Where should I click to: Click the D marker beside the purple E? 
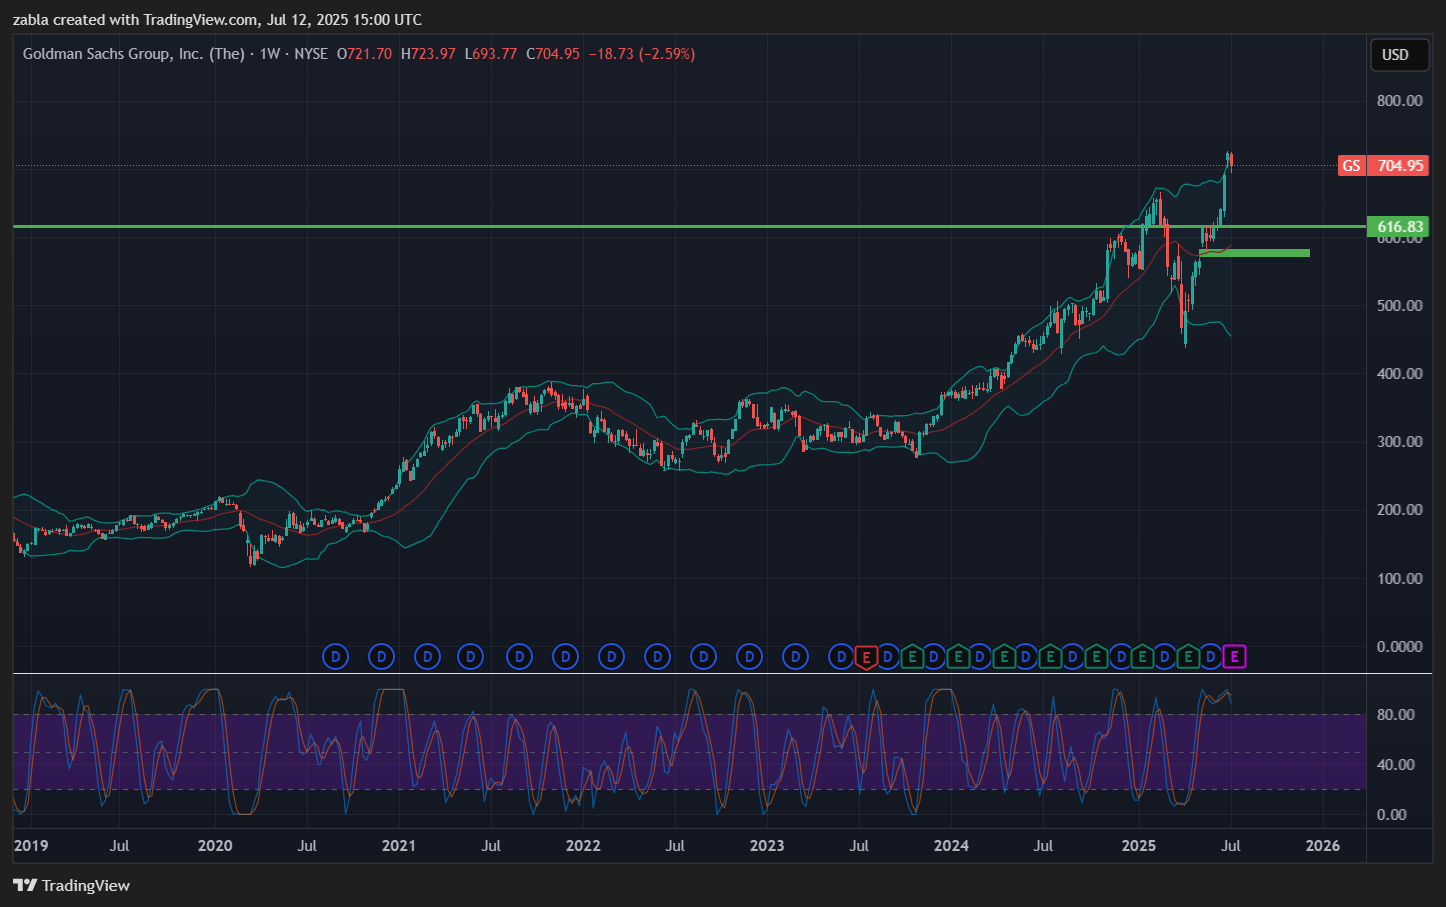[1211, 657]
